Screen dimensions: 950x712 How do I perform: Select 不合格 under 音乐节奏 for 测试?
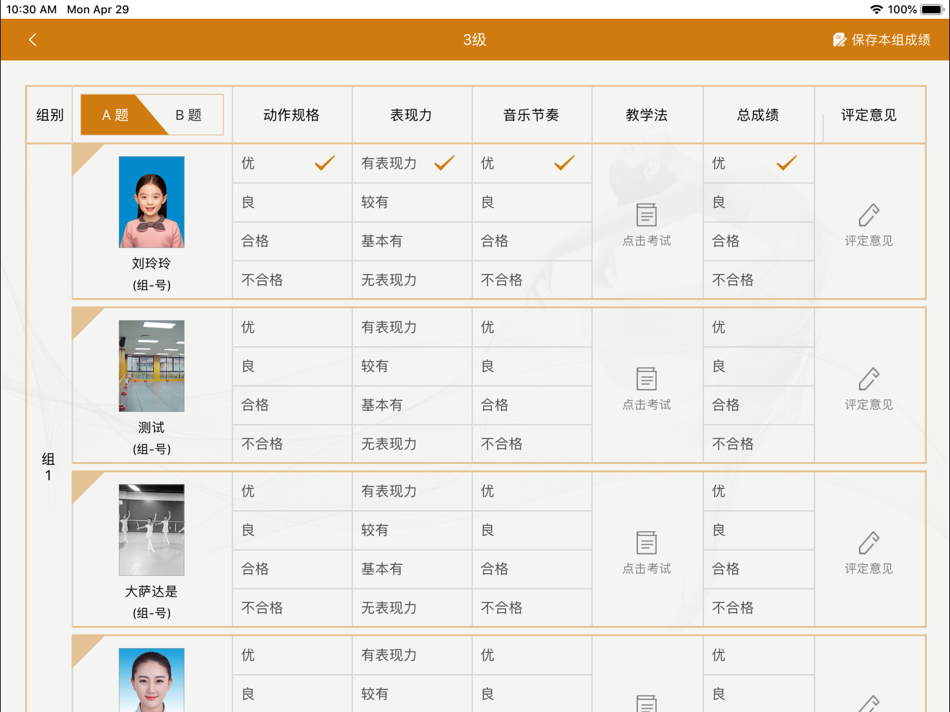[x=532, y=444]
